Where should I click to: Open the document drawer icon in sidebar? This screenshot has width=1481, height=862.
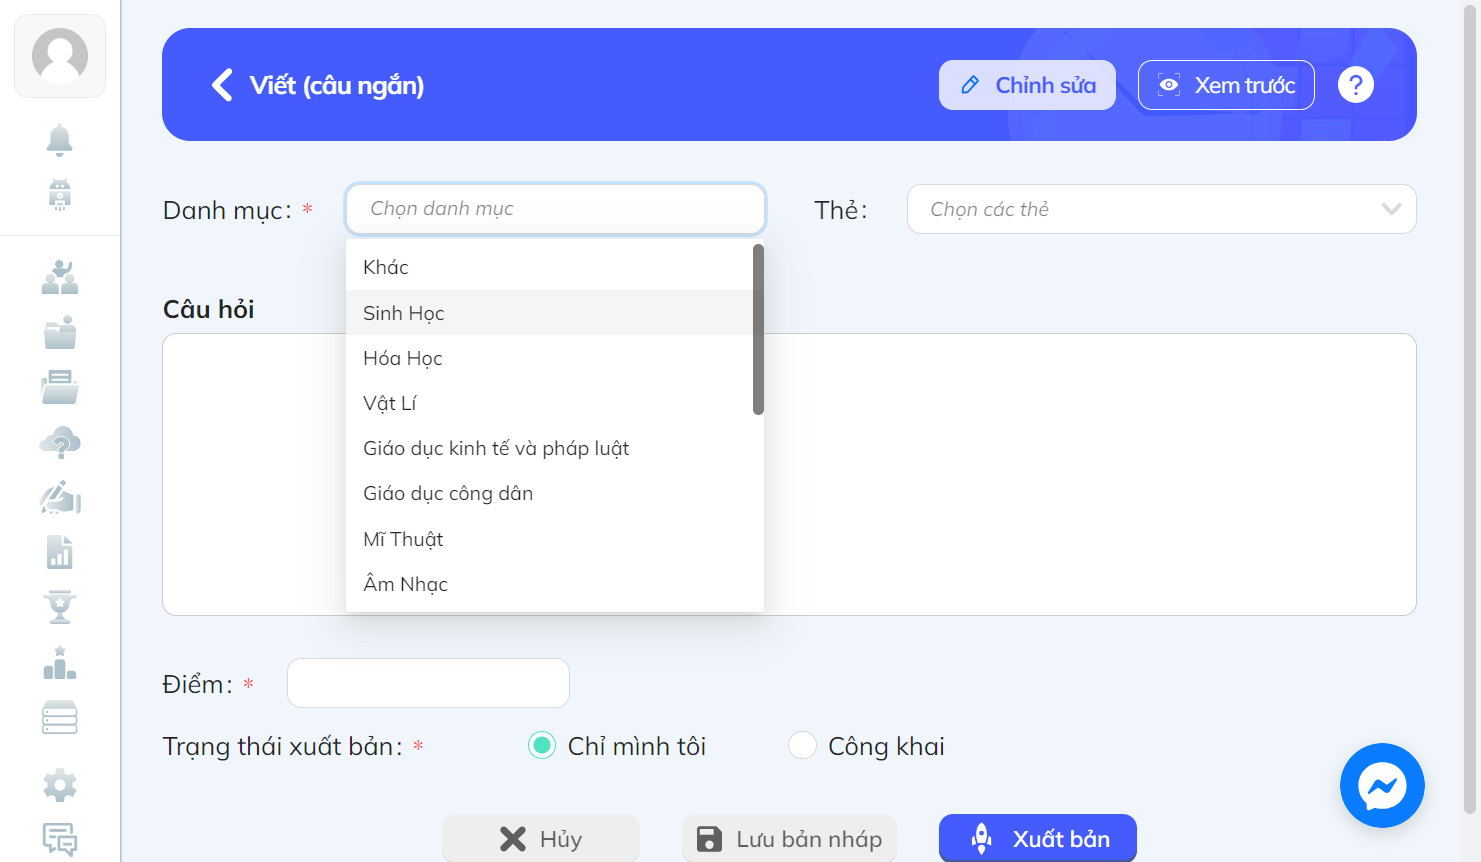(60, 387)
